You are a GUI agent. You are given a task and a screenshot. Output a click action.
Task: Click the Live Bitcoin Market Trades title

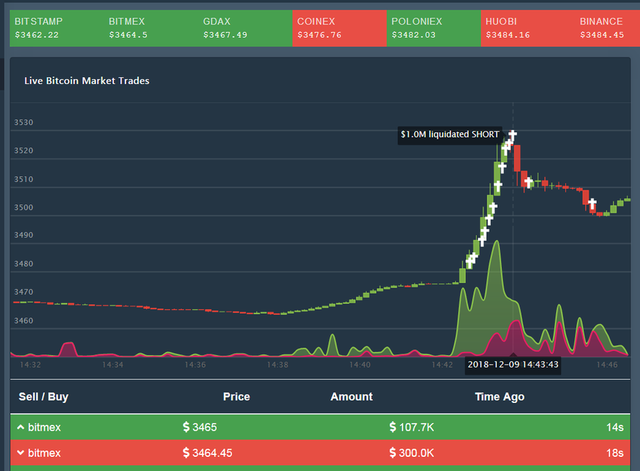(x=87, y=81)
